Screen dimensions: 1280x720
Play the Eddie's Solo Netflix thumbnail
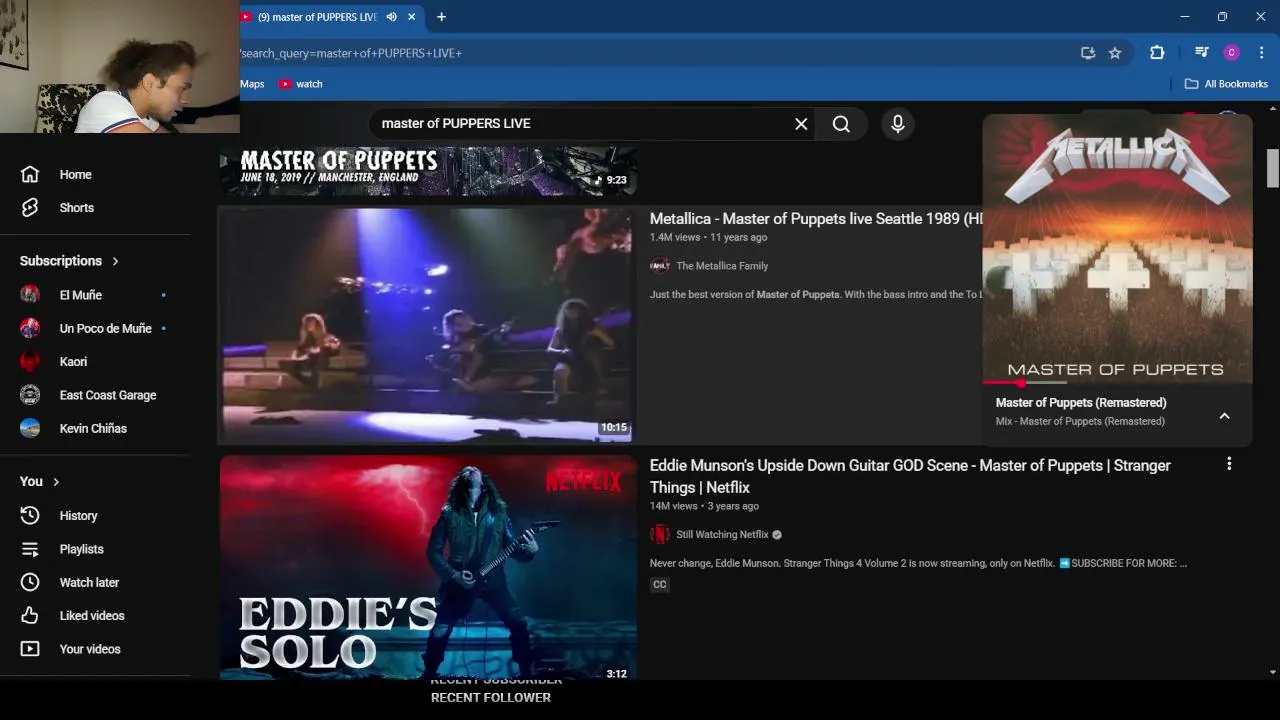point(428,568)
